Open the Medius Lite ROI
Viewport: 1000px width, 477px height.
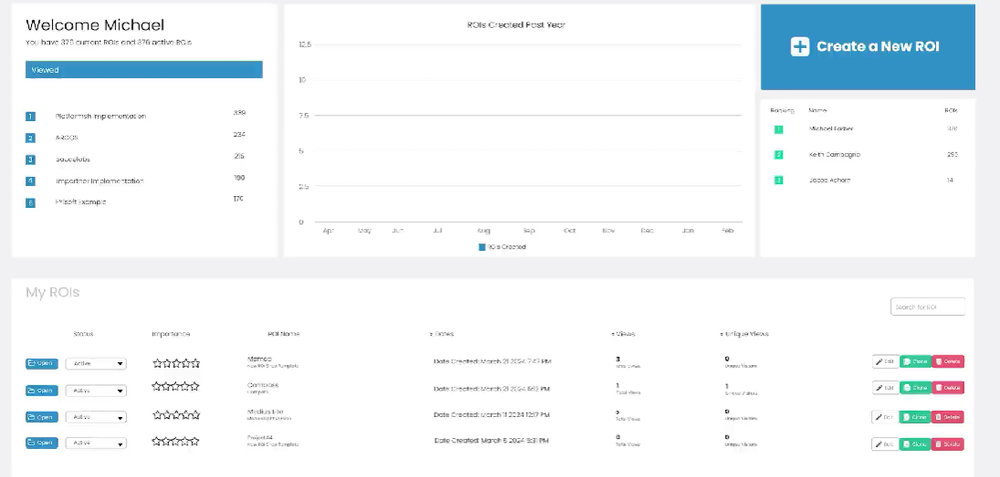(x=41, y=417)
